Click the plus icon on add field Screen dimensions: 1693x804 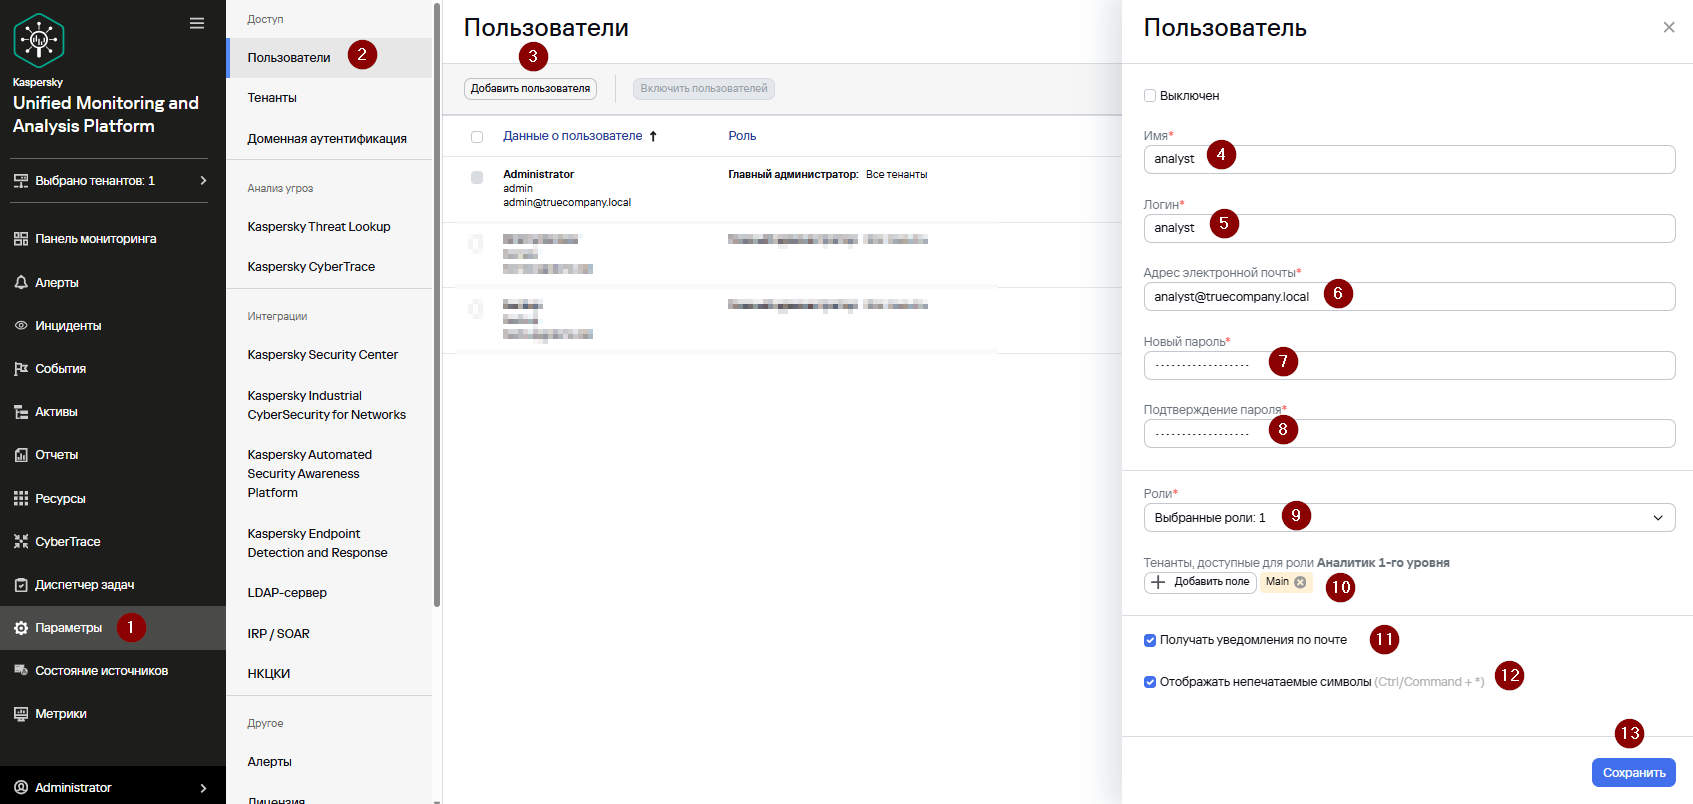(x=1158, y=582)
